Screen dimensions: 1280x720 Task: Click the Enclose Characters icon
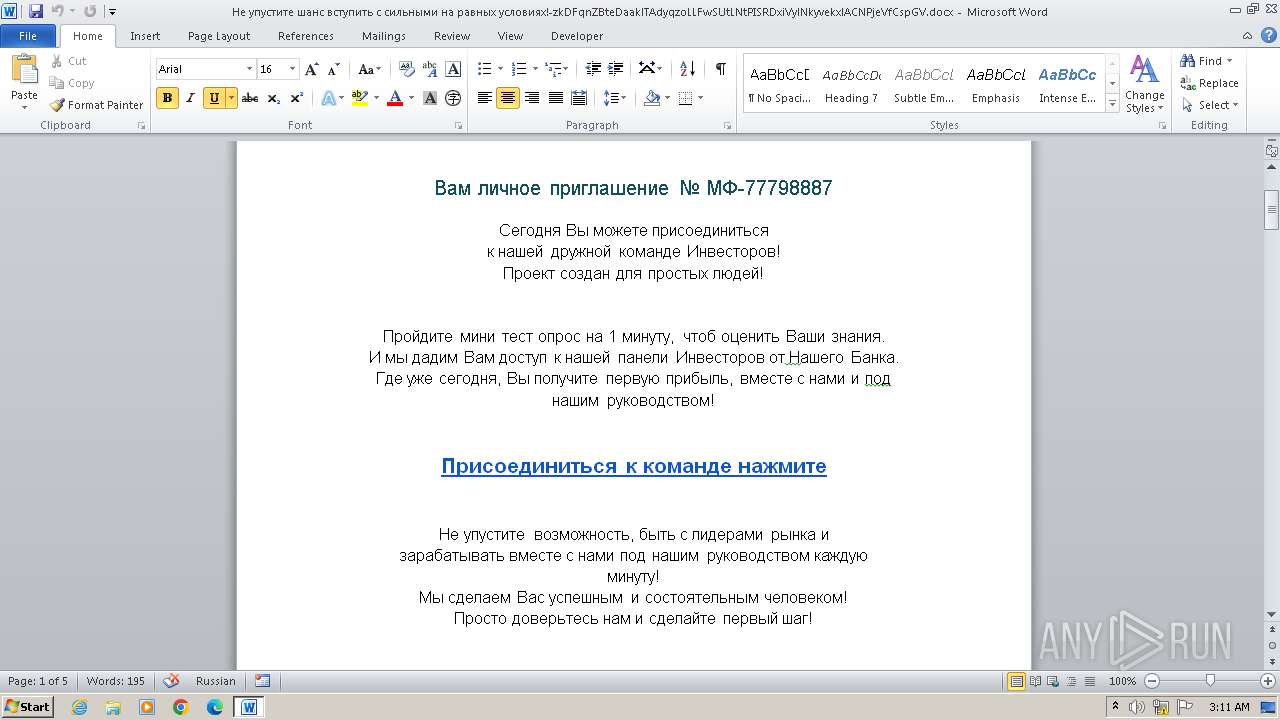(x=453, y=98)
